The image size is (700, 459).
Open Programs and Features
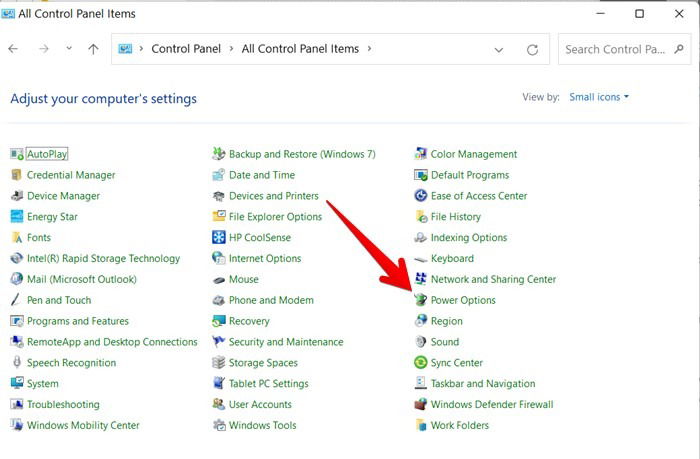78,321
